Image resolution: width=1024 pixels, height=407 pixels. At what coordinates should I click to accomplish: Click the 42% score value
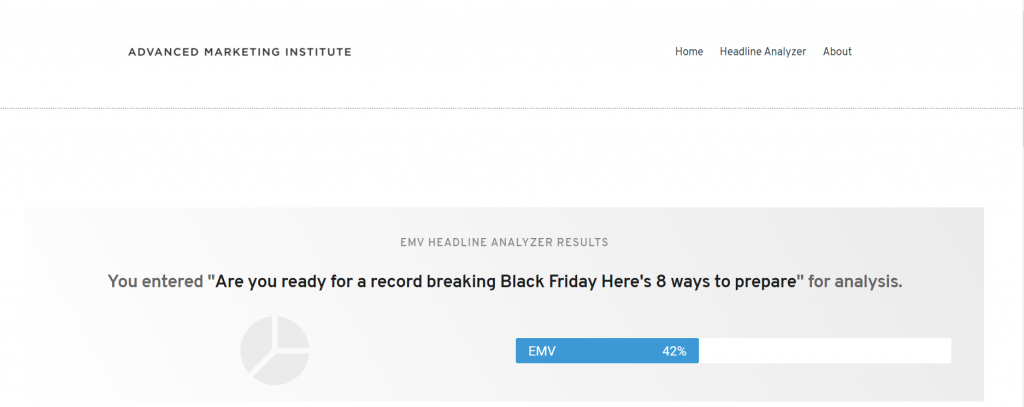(x=674, y=351)
